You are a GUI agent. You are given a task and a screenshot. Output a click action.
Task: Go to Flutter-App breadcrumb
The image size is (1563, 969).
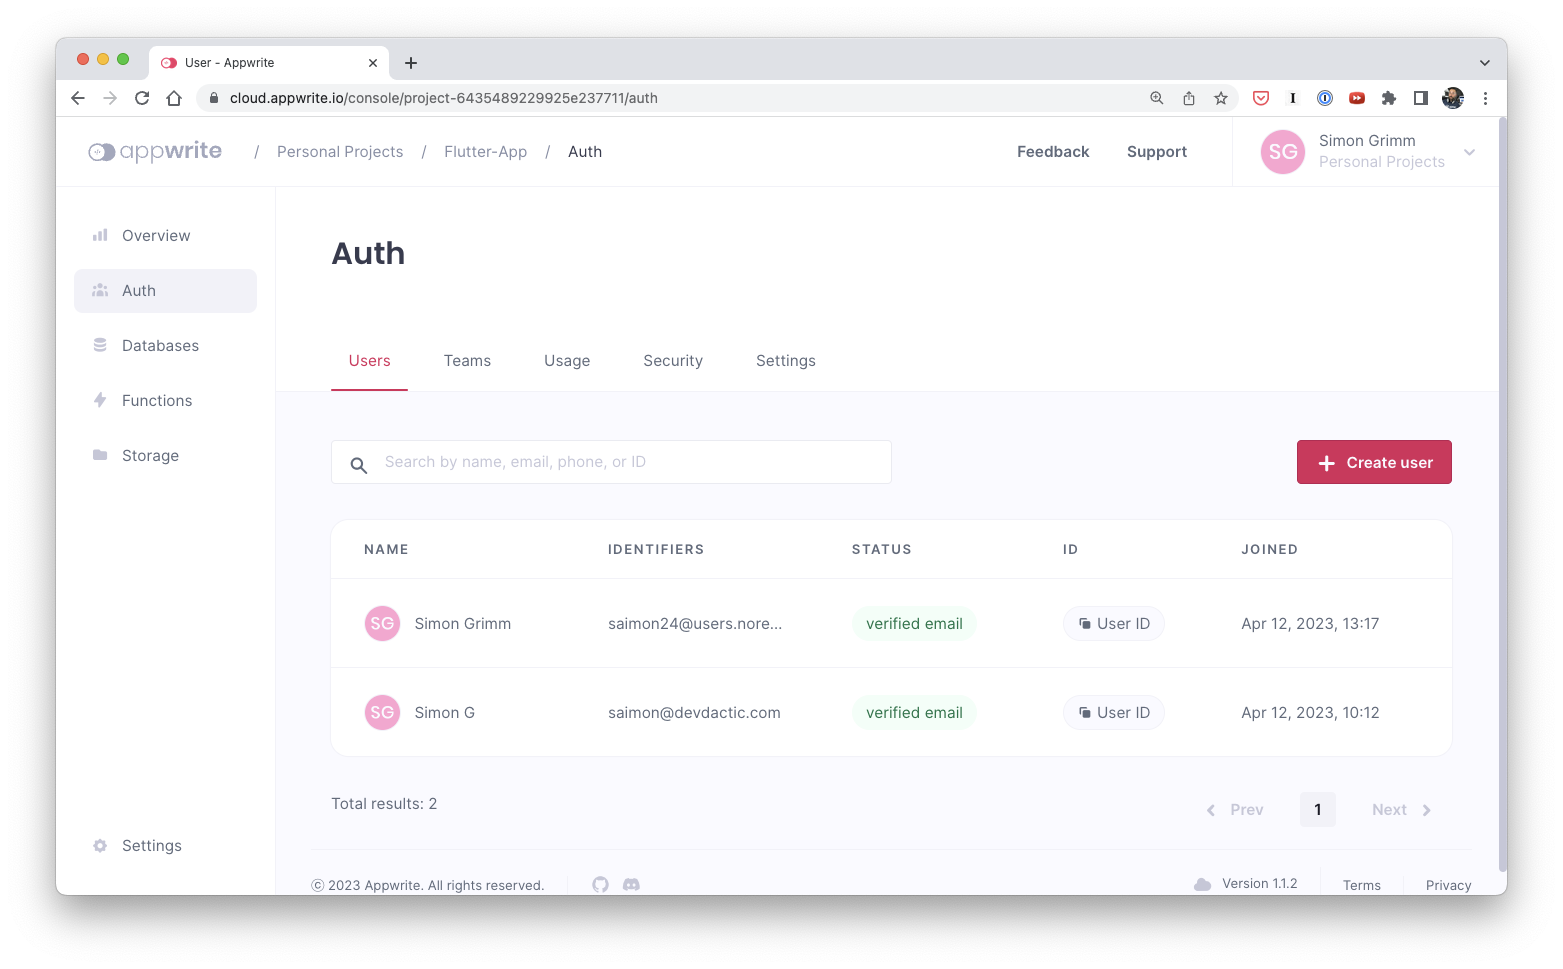tap(485, 152)
